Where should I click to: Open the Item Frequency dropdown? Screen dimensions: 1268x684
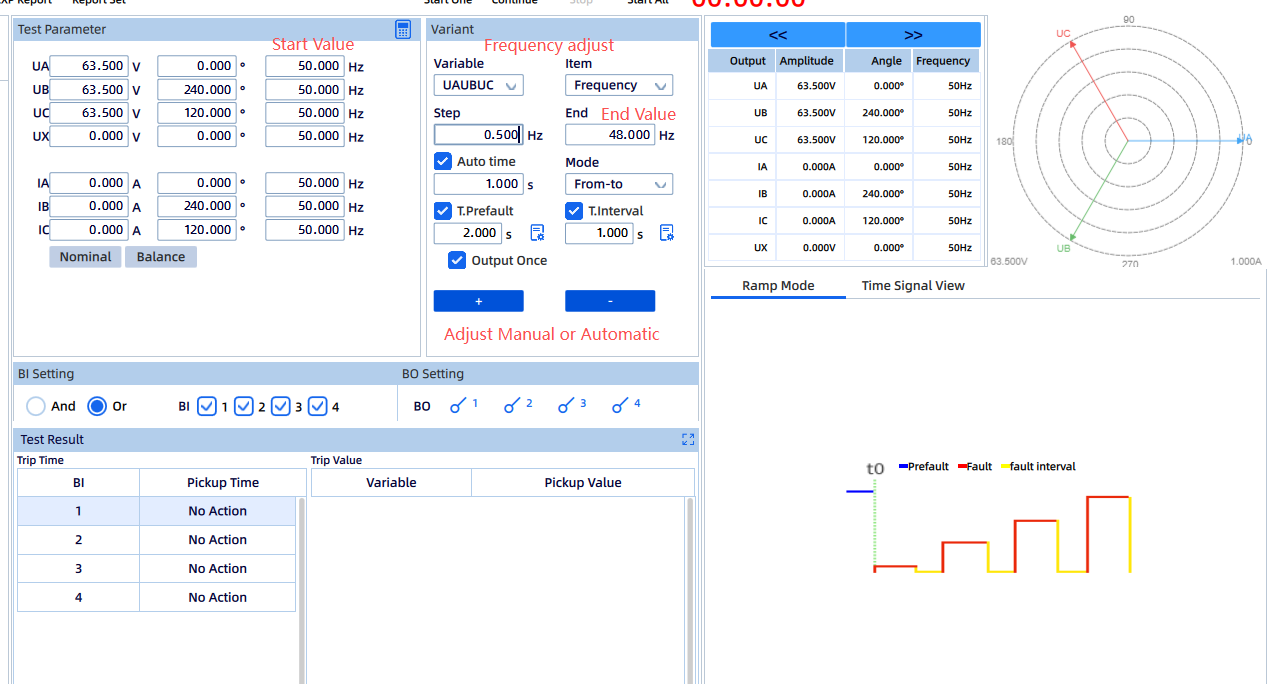pos(618,86)
